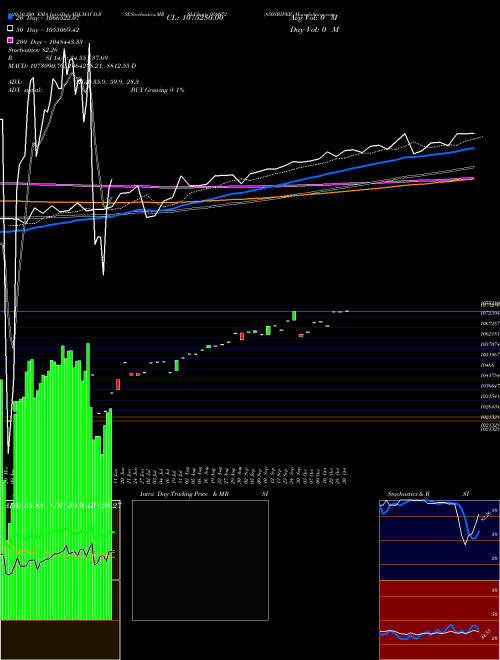Click the 'CL: 1075280.00' closing price label

[194, 18]
